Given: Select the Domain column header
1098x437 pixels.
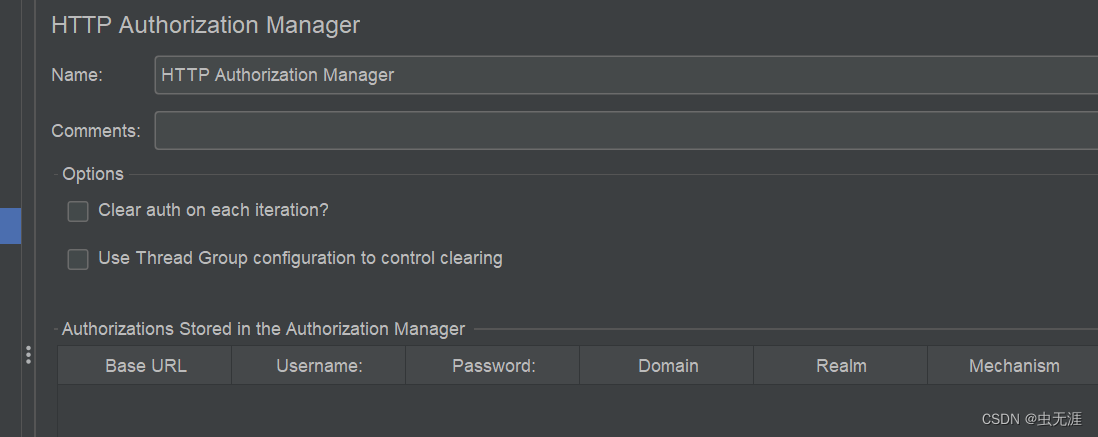Looking at the screenshot, I should coord(668,366).
